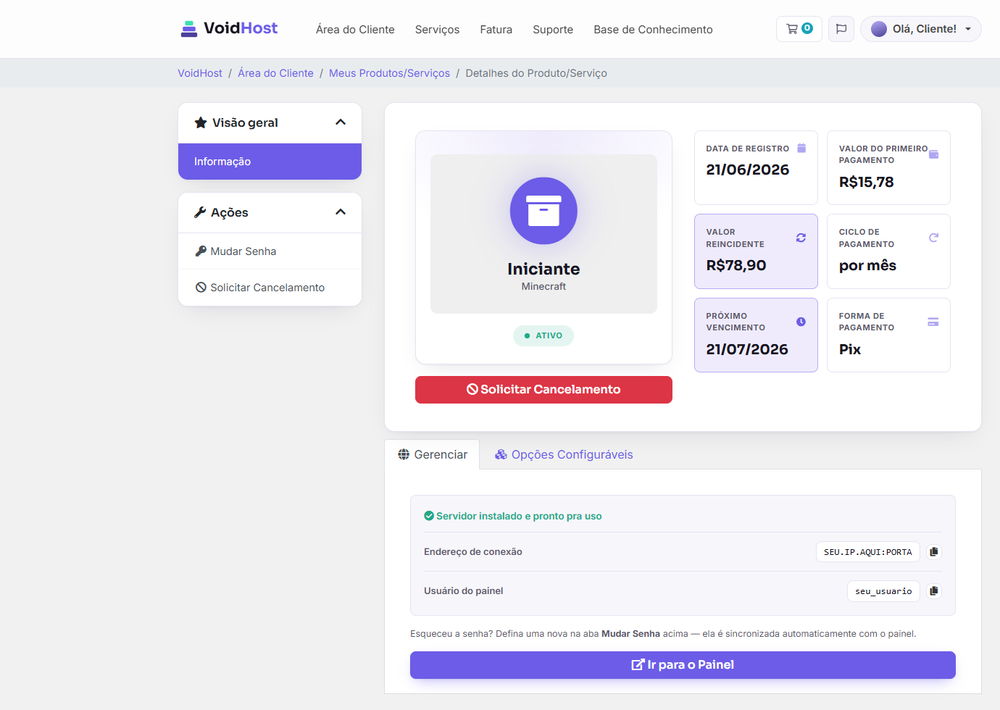Screen dimensions: 1000x710
Task: Click the VoidHost logo
Action: (x=229, y=29)
